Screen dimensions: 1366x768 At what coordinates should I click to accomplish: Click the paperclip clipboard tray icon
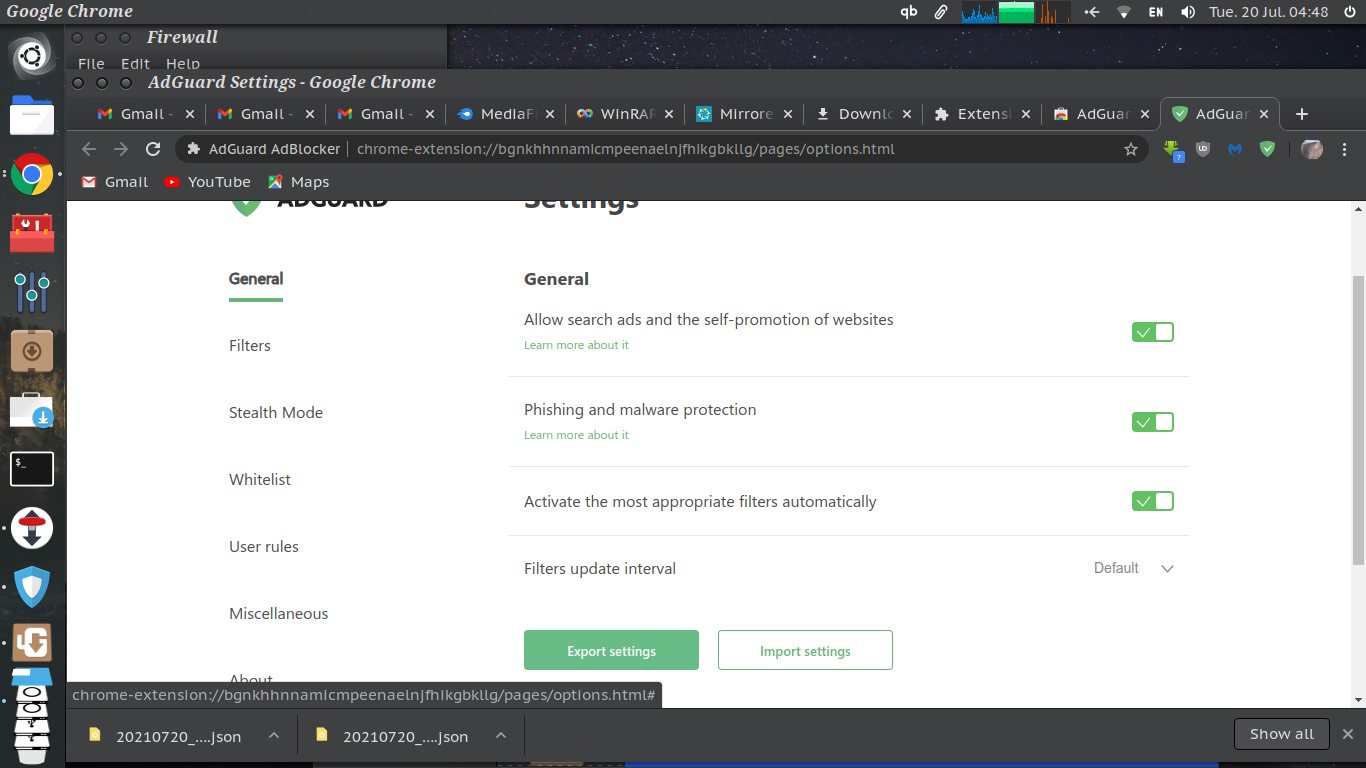pos(941,12)
